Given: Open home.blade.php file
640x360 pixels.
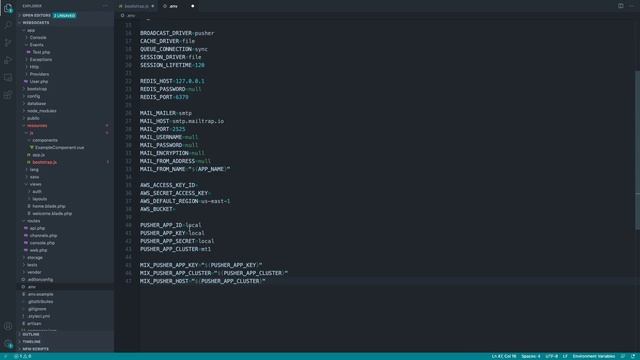Looking at the screenshot, I should coord(64,207).
